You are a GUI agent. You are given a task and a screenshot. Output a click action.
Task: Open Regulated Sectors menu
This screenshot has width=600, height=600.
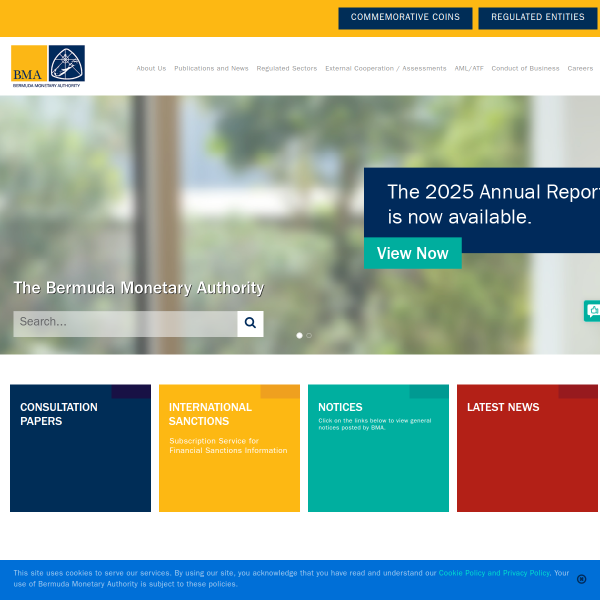pyautogui.click(x=287, y=68)
